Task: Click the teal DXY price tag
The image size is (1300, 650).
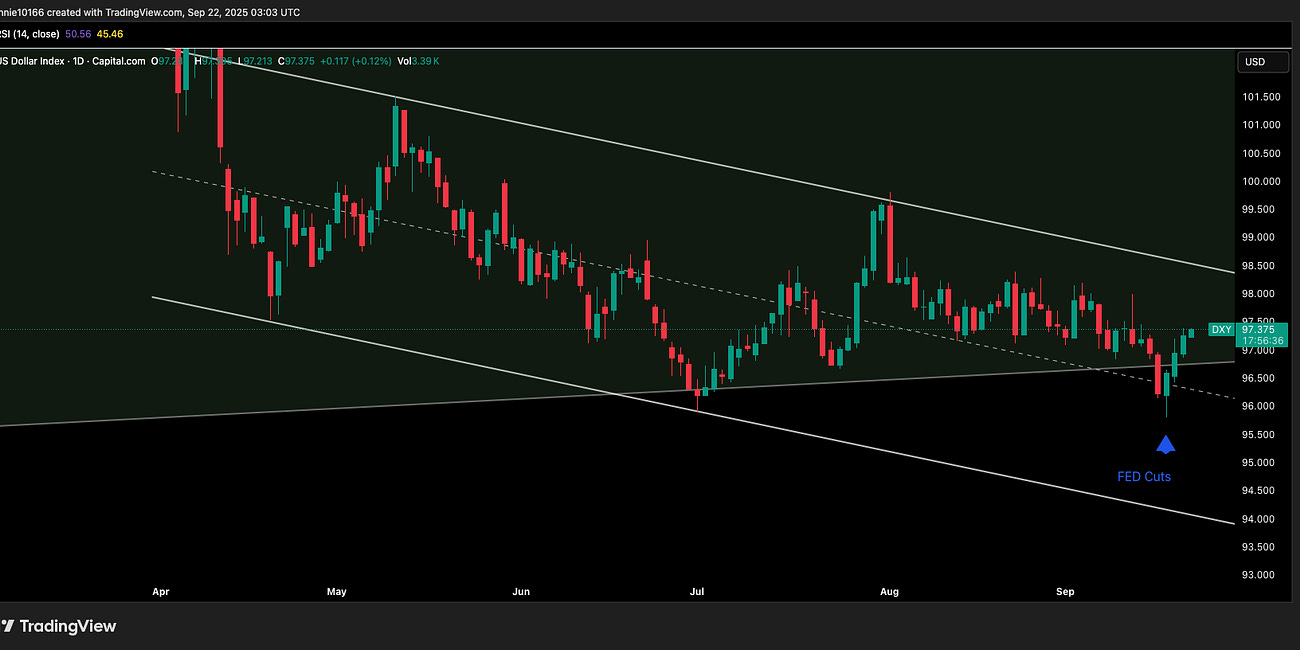Action: 1221,330
